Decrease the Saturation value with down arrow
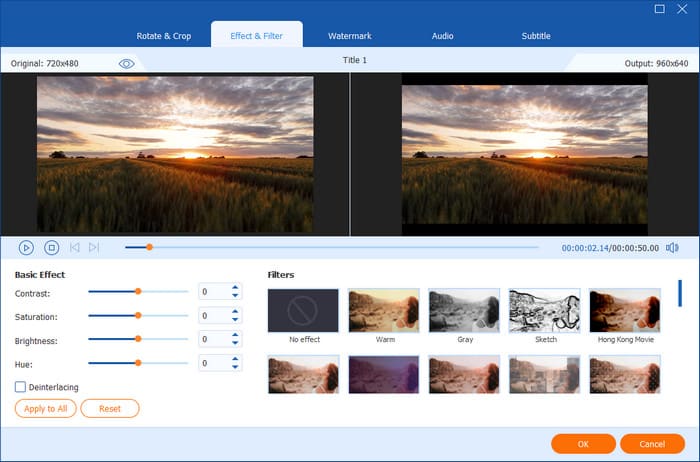Screen dimensions: 700x462 click(235, 320)
